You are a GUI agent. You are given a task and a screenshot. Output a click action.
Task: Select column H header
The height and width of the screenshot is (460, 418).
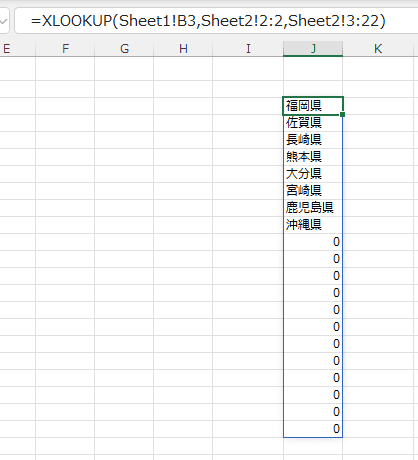coord(183,49)
